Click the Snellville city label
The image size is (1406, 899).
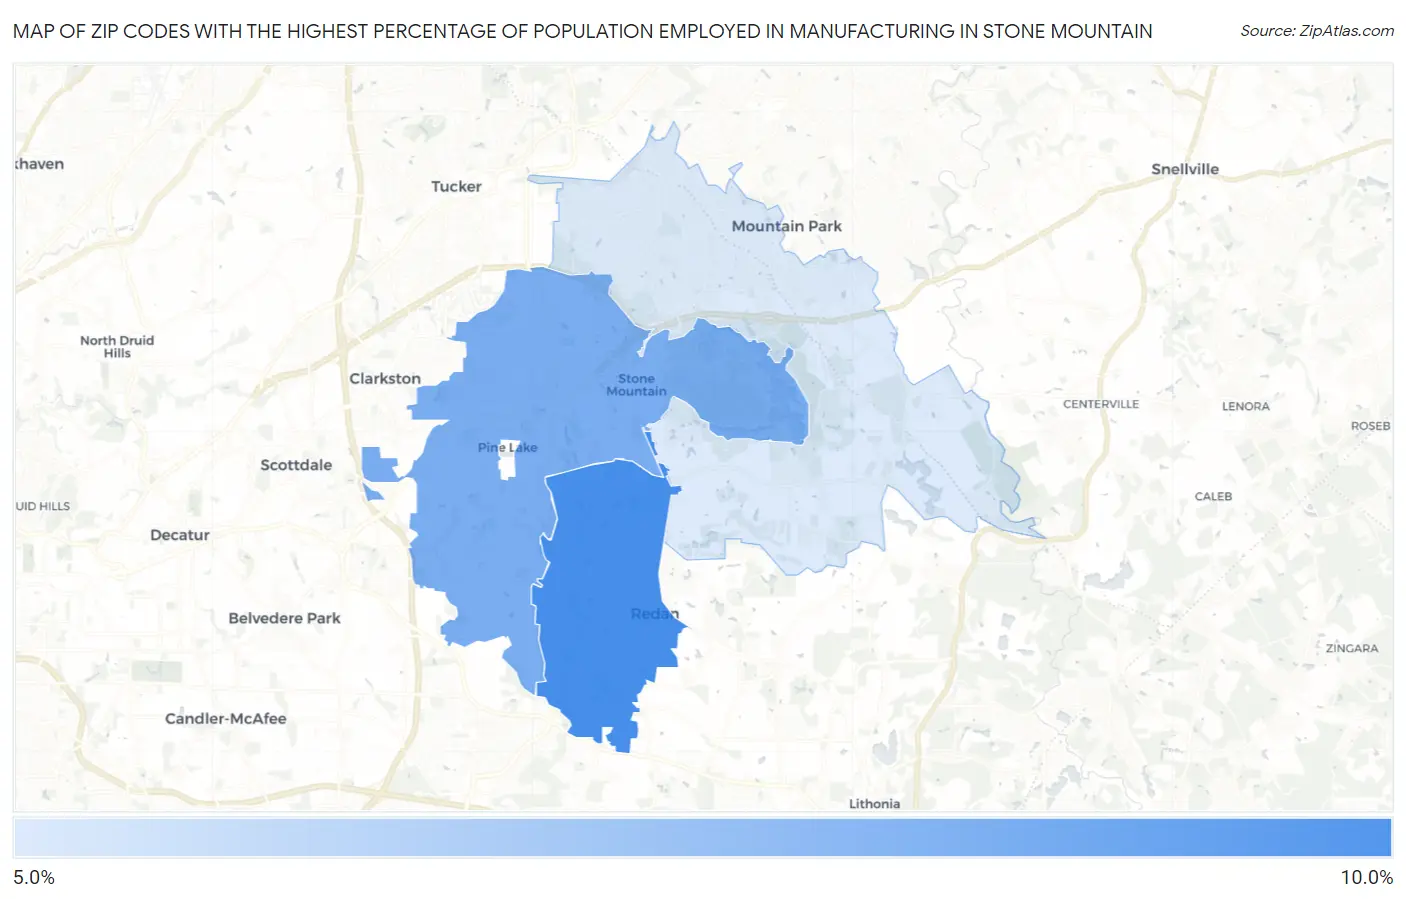click(1185, 169)
